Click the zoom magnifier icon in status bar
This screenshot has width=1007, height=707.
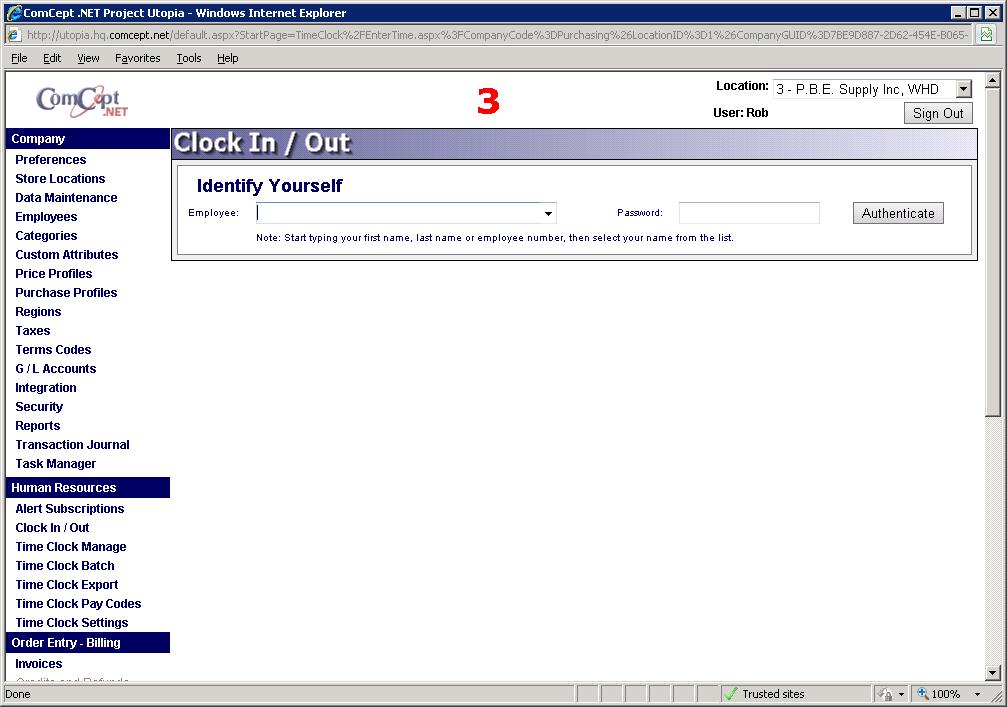pyautogui.click(x=923, y=694)
